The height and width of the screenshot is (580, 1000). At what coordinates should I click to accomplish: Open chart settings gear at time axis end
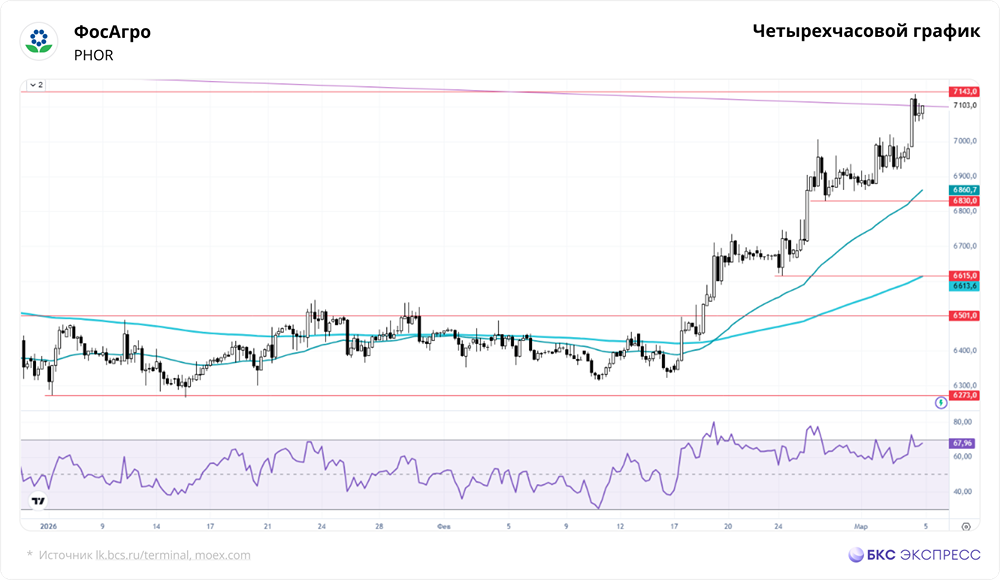tap(966, 526)
